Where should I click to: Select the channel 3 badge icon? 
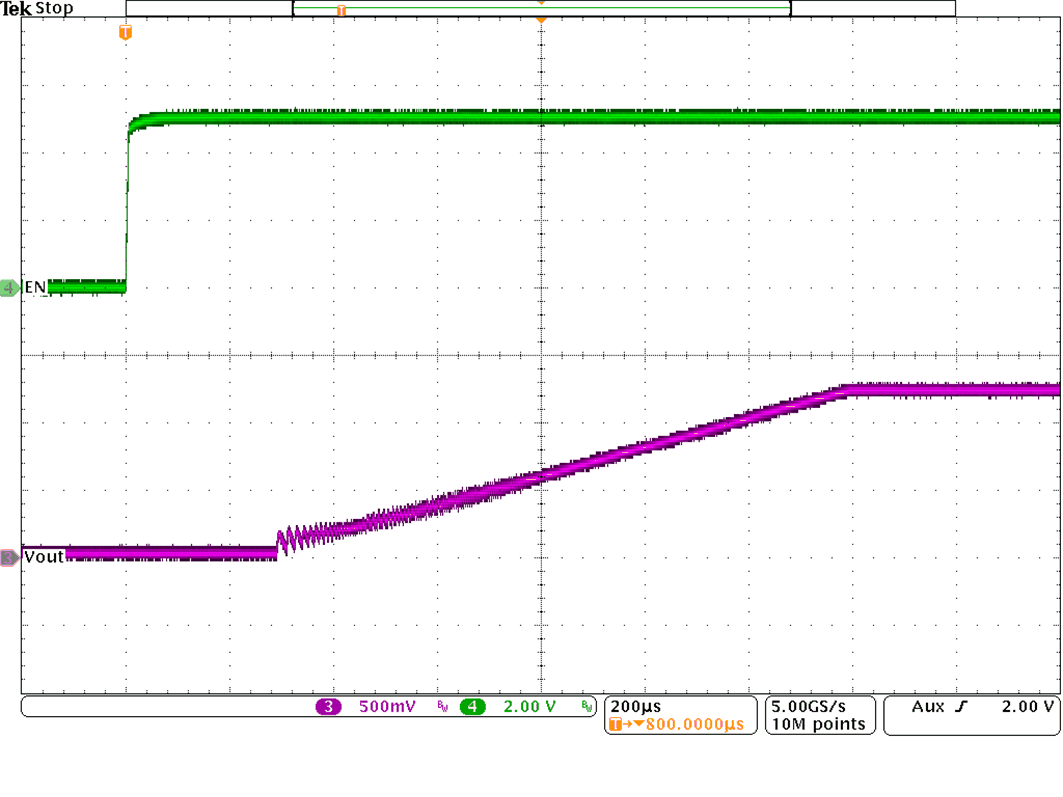coord(327,706)
